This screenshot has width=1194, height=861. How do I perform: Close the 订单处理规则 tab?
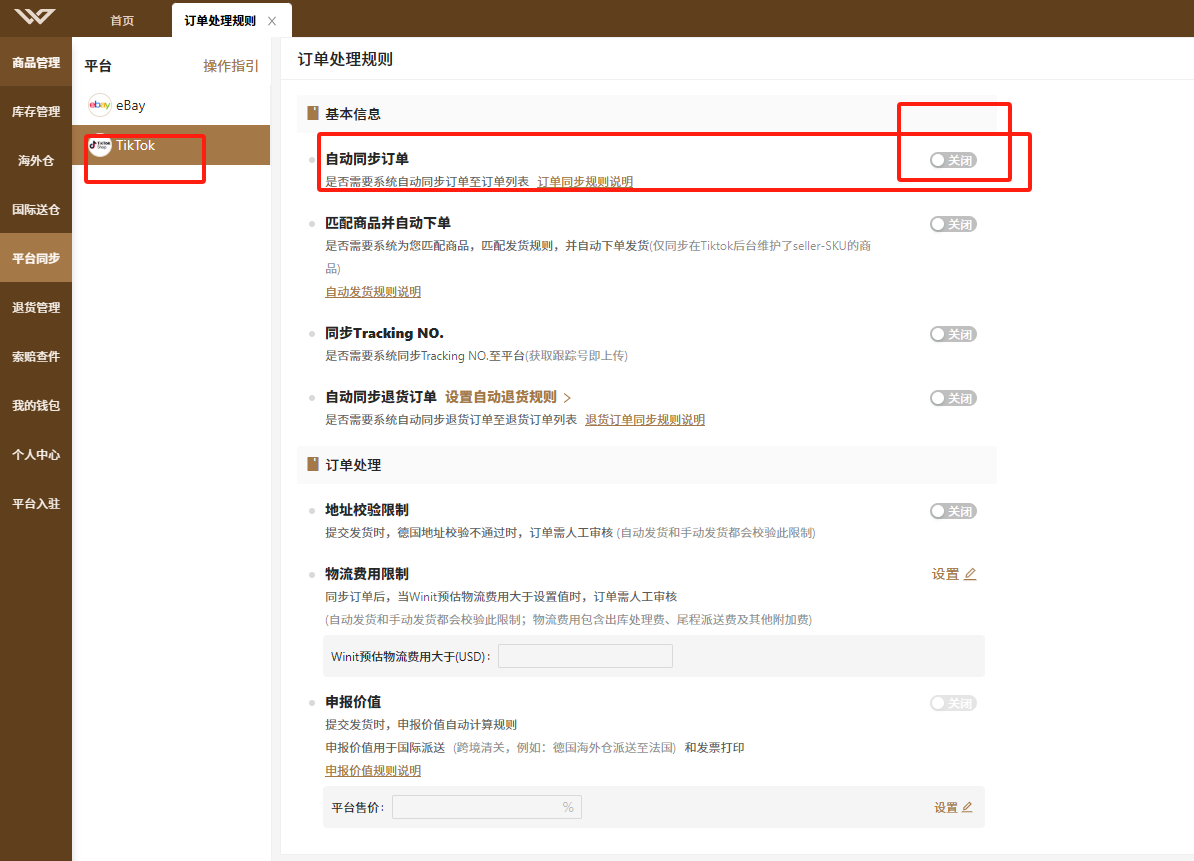(272, 21)
